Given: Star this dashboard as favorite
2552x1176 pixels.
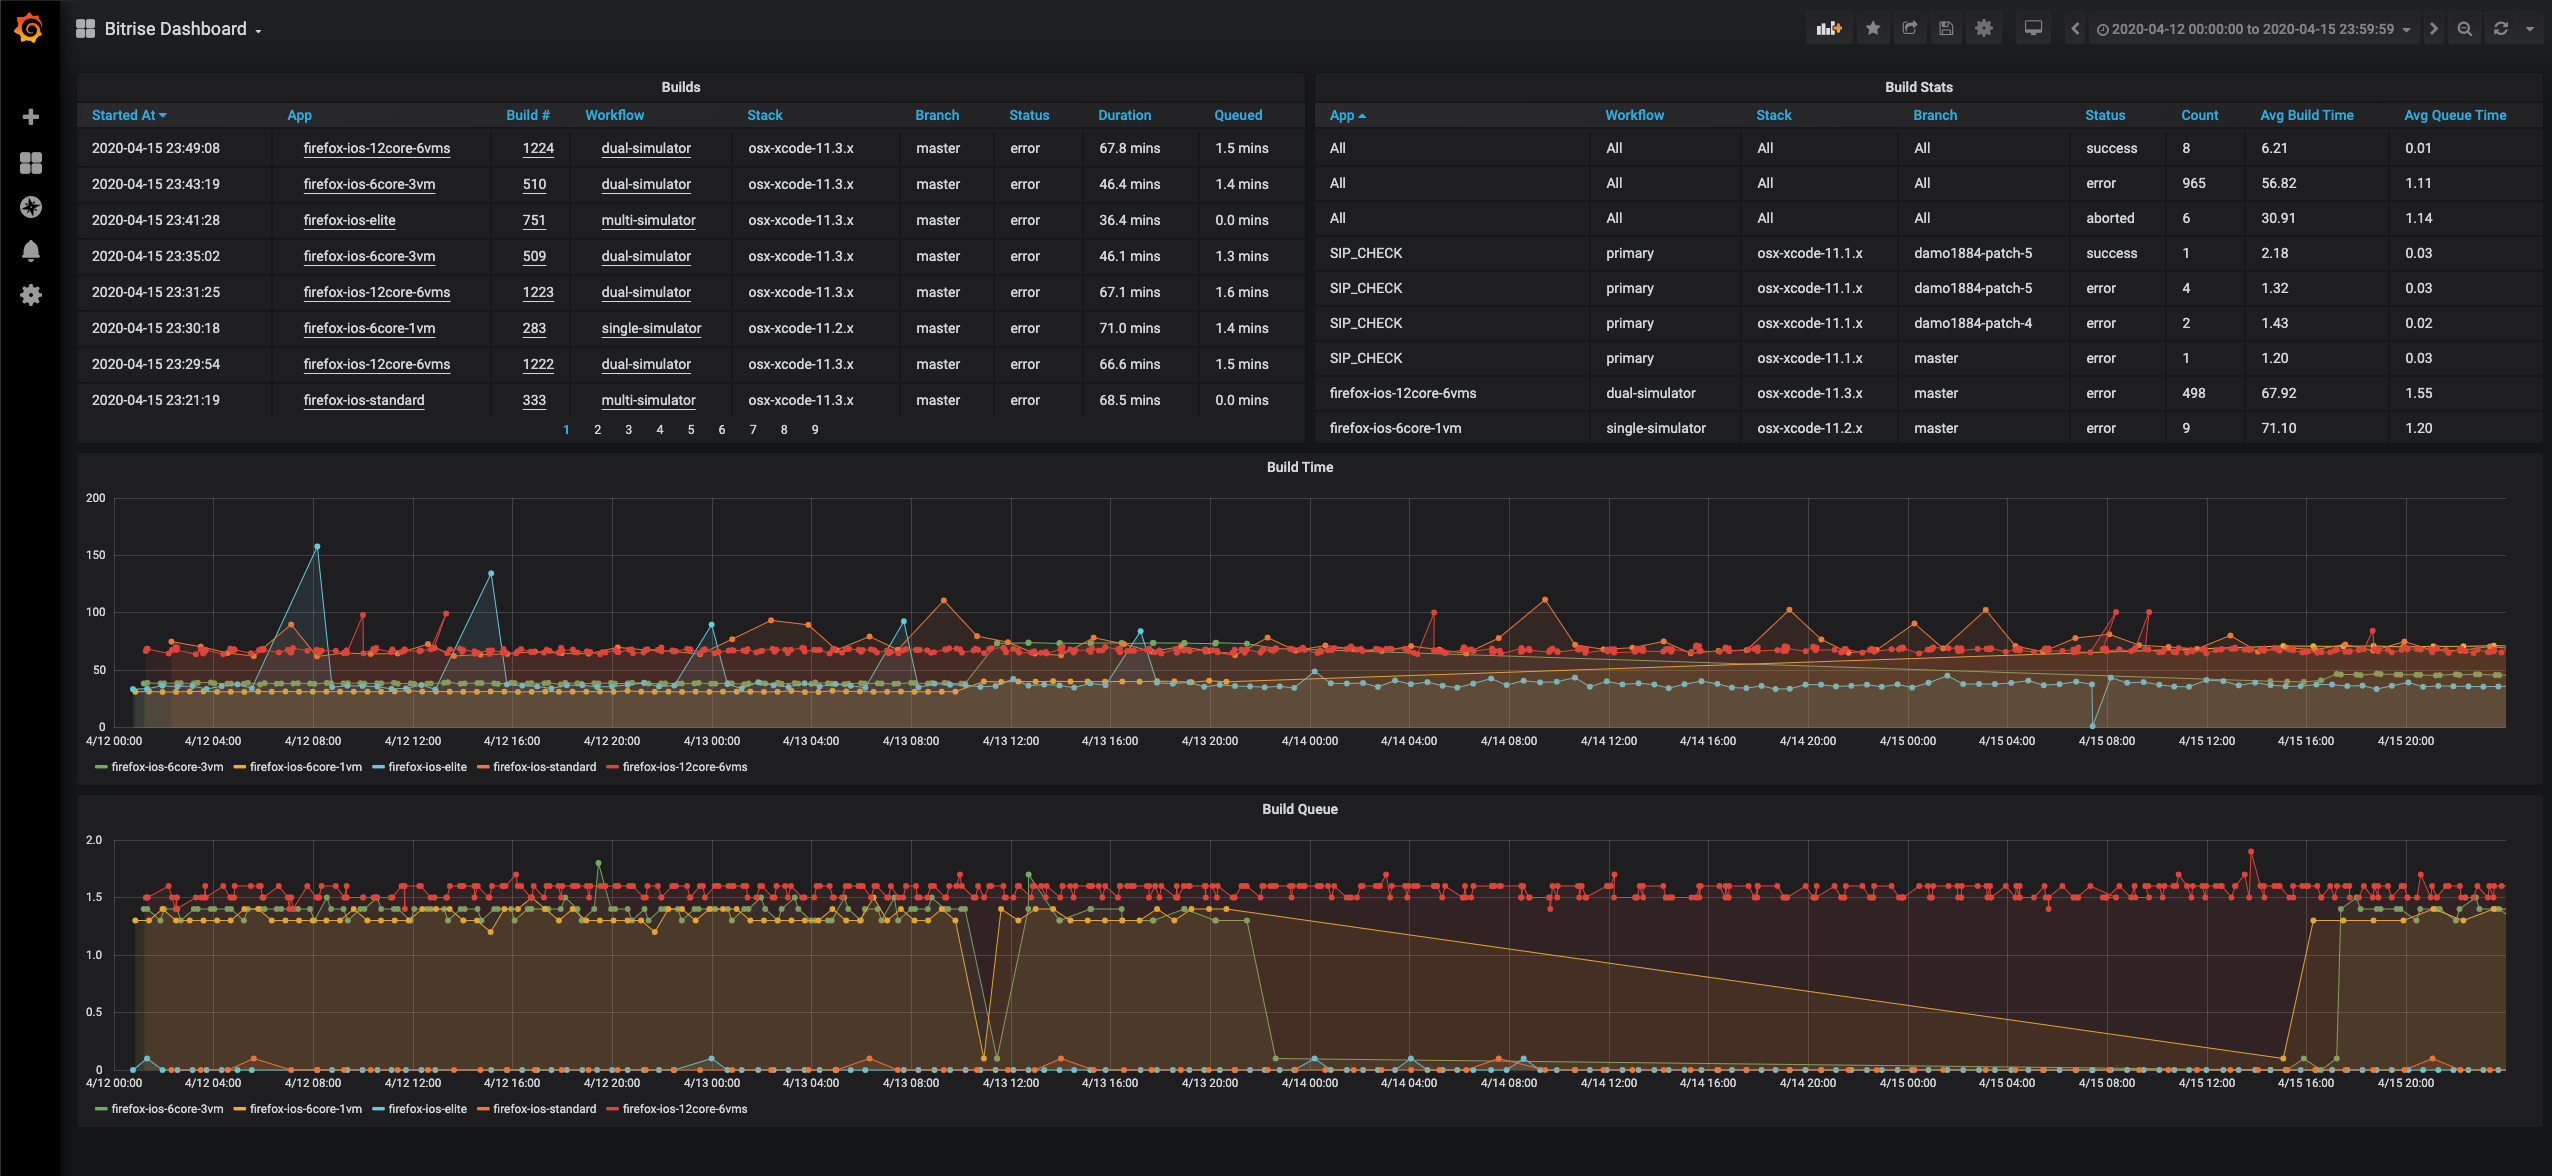Looking at the screenshot, I should [1873, 29].
